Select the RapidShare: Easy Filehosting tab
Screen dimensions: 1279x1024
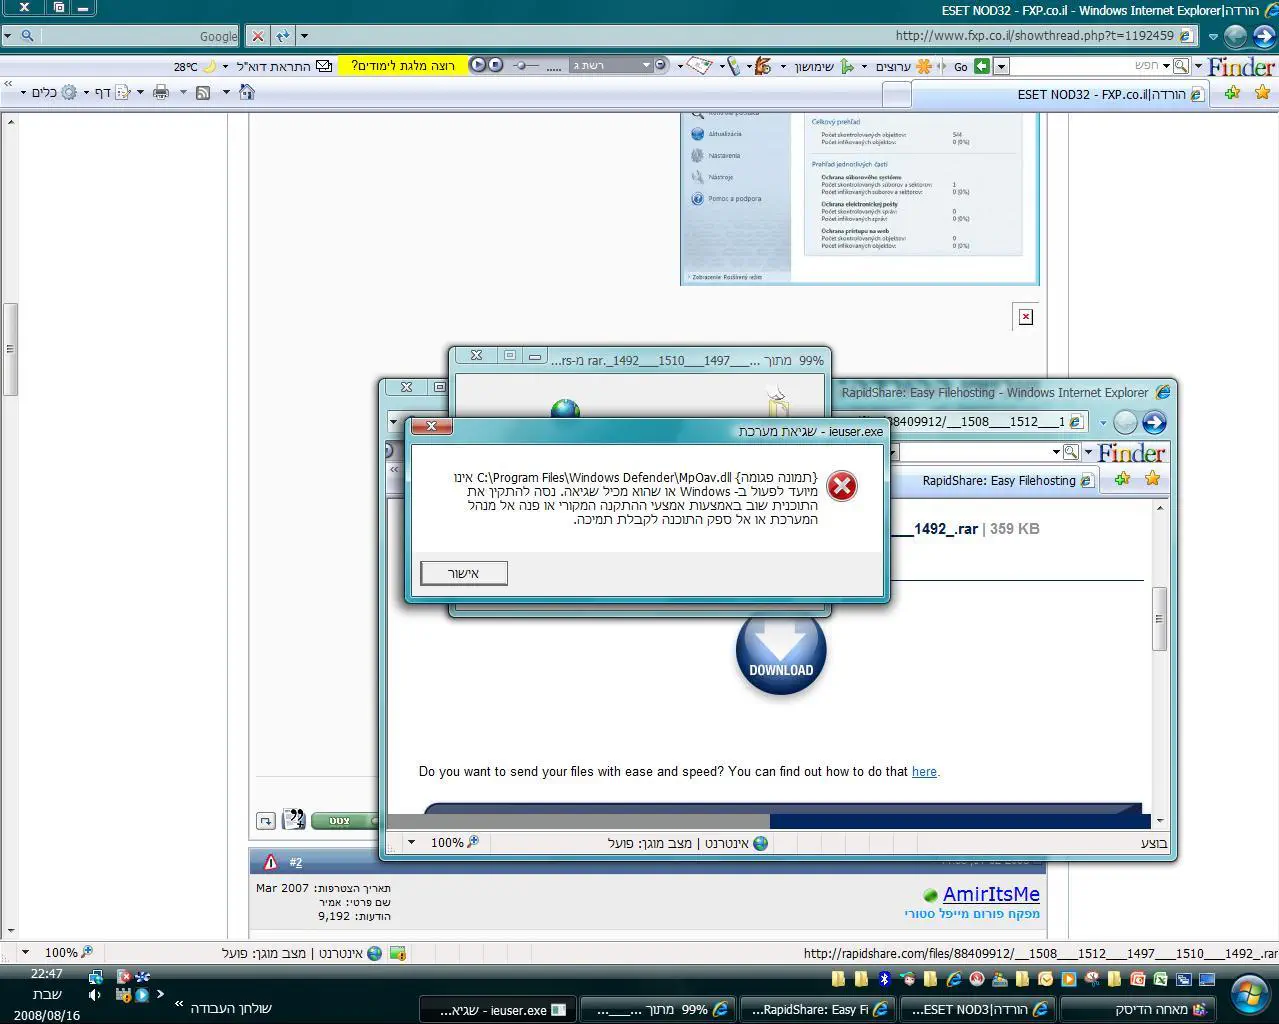point(998,480)
